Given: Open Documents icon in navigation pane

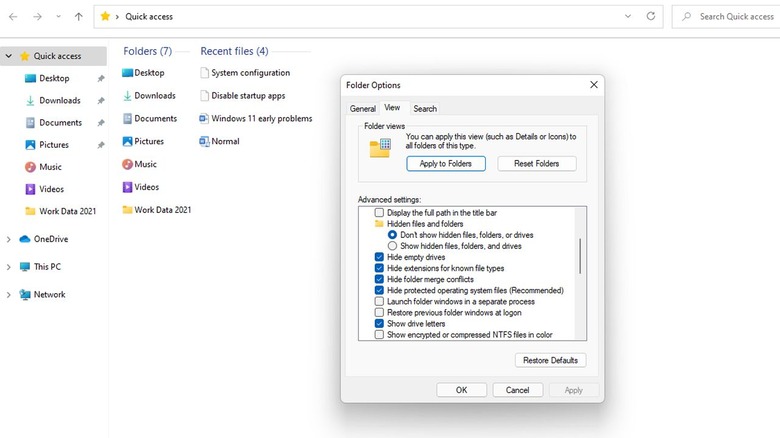Looking at the screenshot, I should tap(30, 122).
